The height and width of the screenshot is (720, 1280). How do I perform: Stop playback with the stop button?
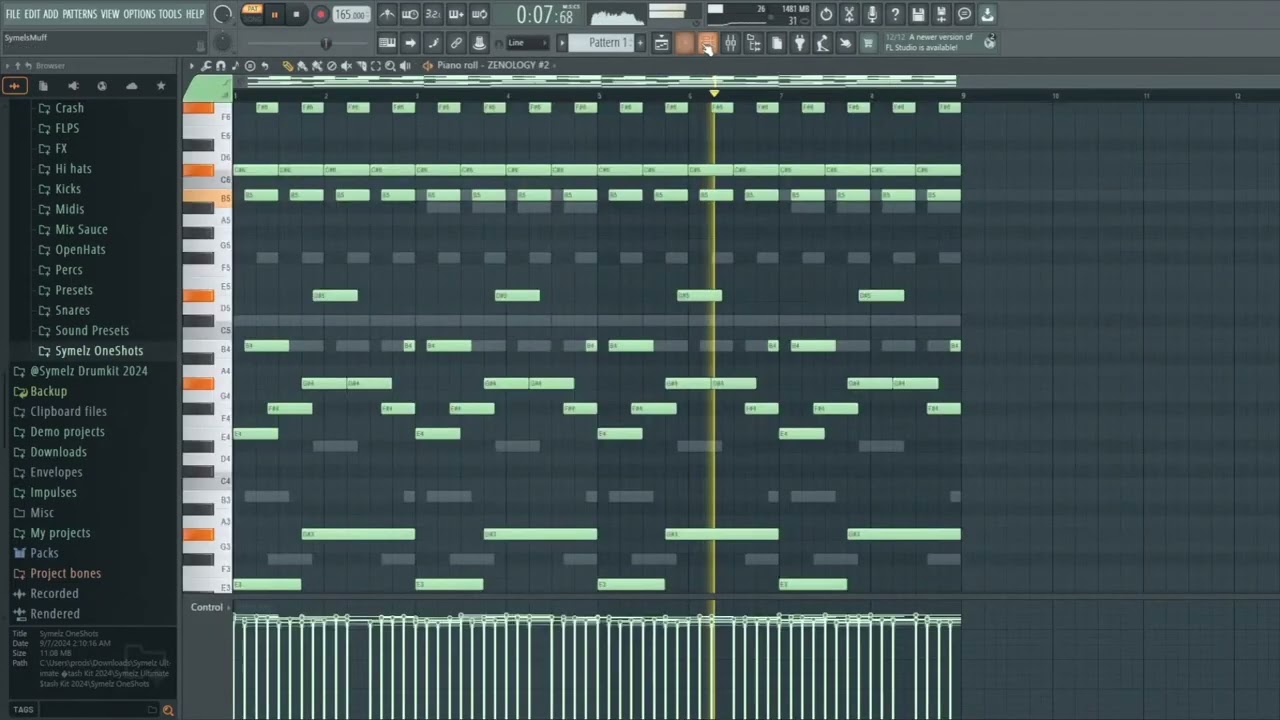tap(296, 15)
